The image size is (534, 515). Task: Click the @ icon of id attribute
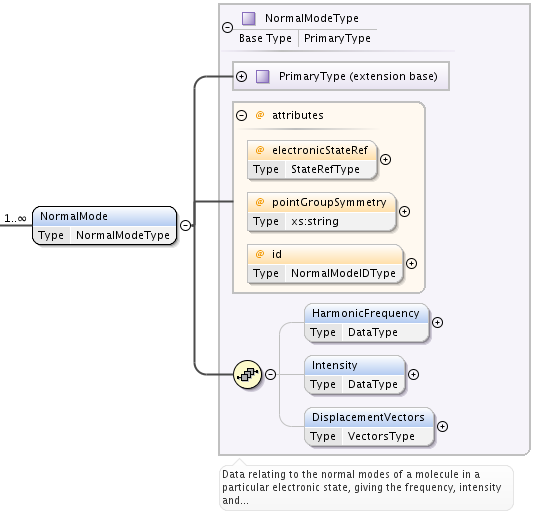(260, 254)
